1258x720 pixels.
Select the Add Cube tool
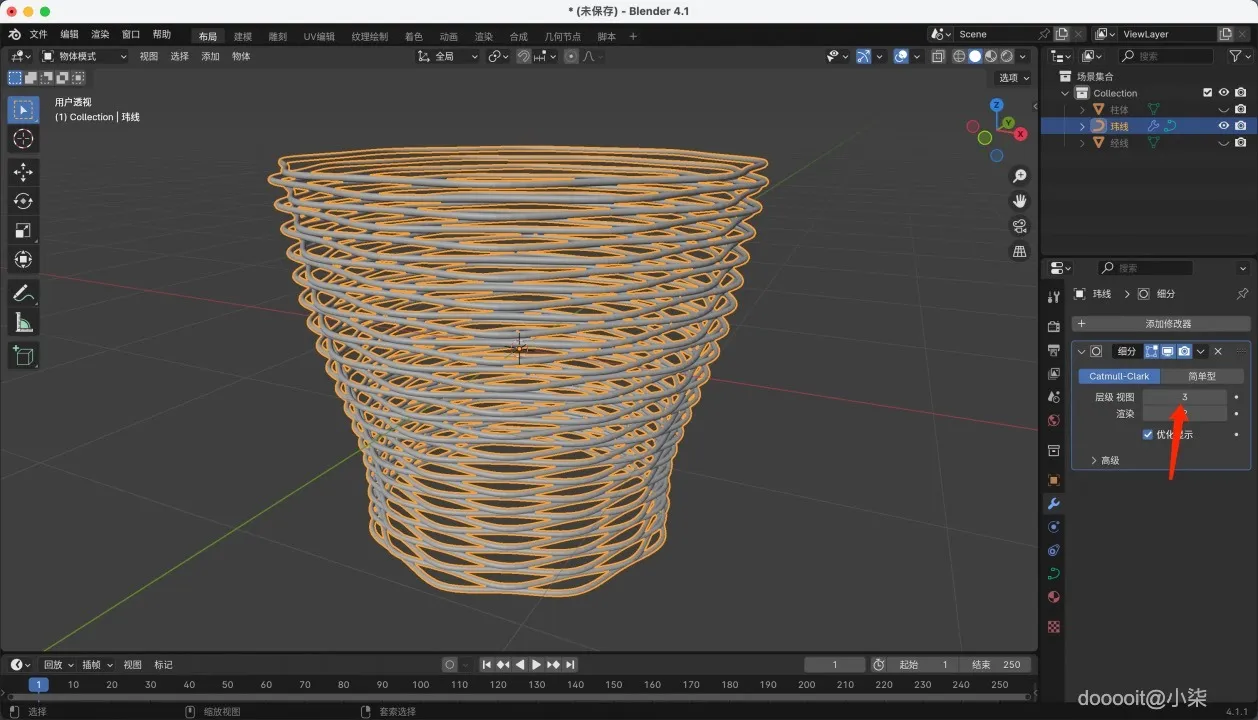click(24, 355)
